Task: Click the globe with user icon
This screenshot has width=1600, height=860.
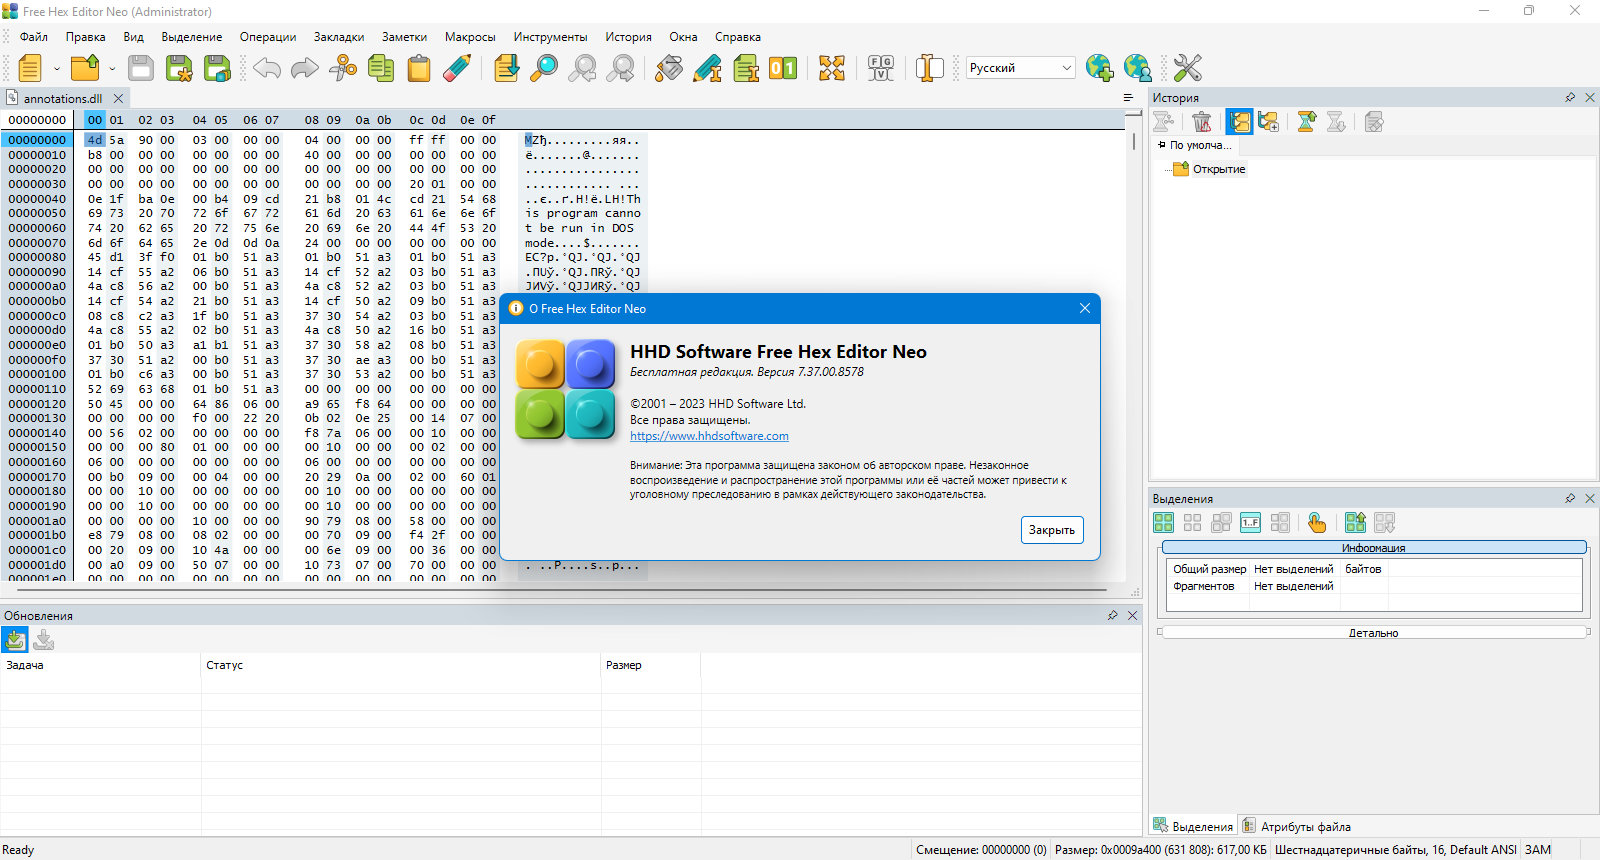Action: click(1137, 68)
